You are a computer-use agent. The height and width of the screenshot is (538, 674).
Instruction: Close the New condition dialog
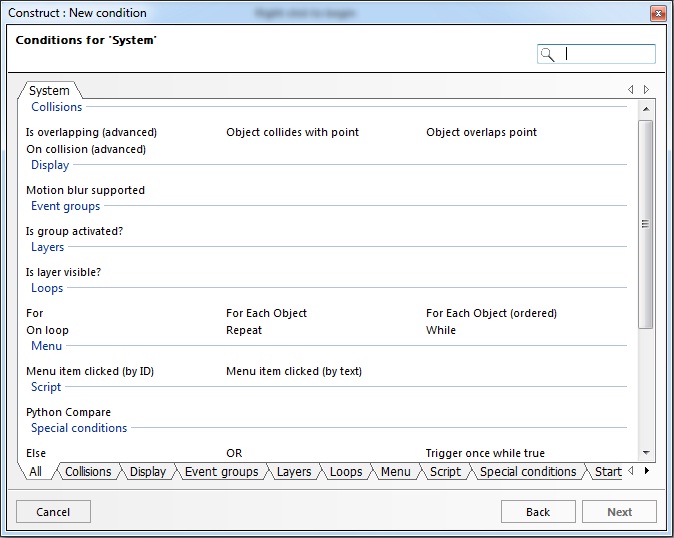pos(657,13)
